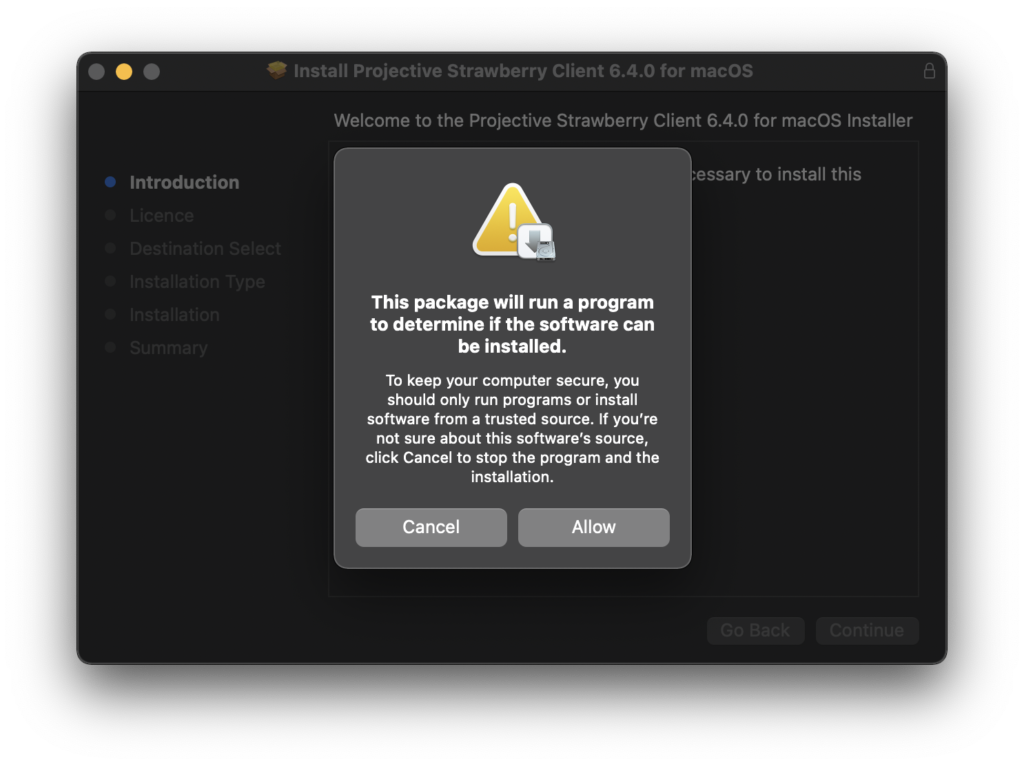Click the yellow warning triangle icon
The height and width of the screenshot is (766, 1024).
coord(507,219)
